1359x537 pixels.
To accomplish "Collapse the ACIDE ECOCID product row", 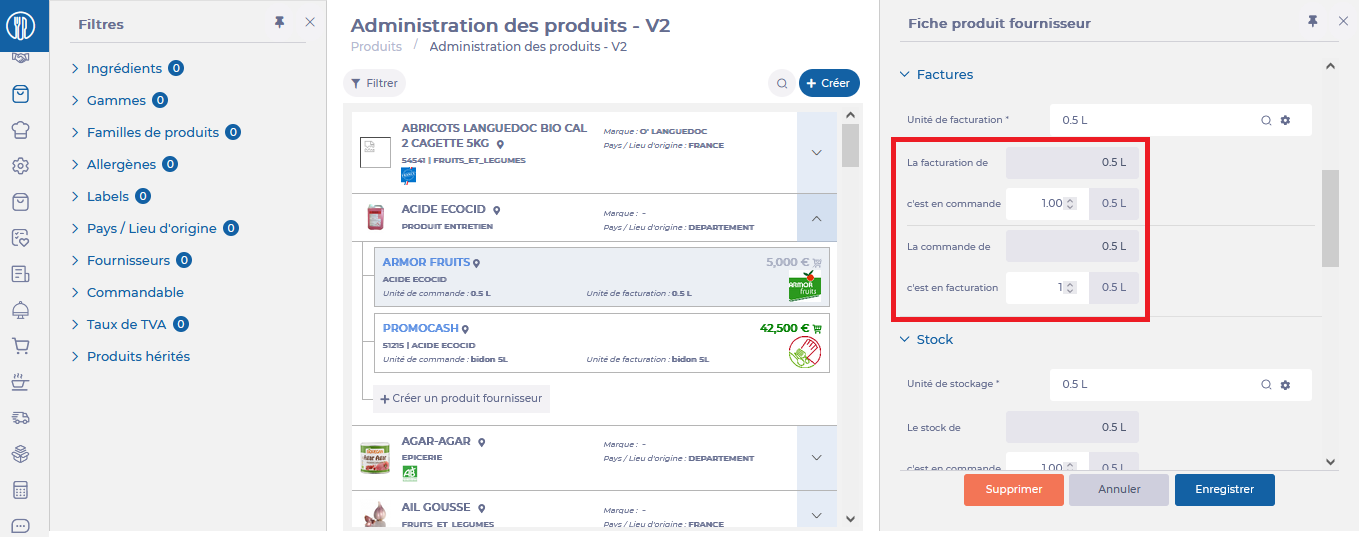I will point(816,218).
